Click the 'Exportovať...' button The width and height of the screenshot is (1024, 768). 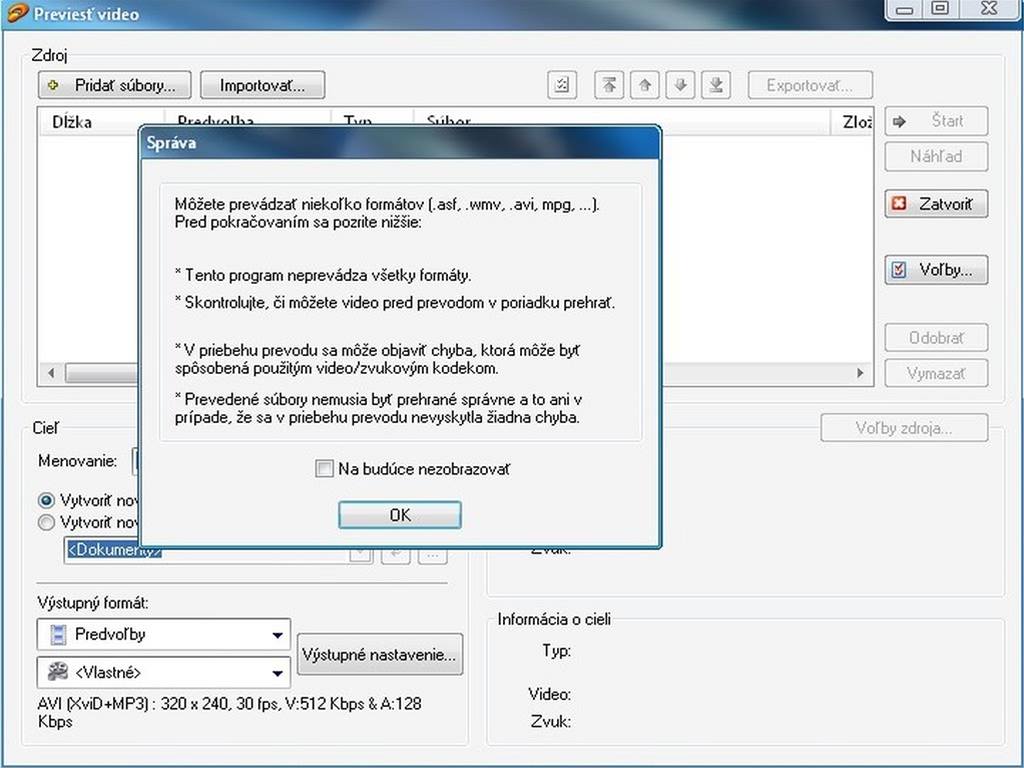810,85
